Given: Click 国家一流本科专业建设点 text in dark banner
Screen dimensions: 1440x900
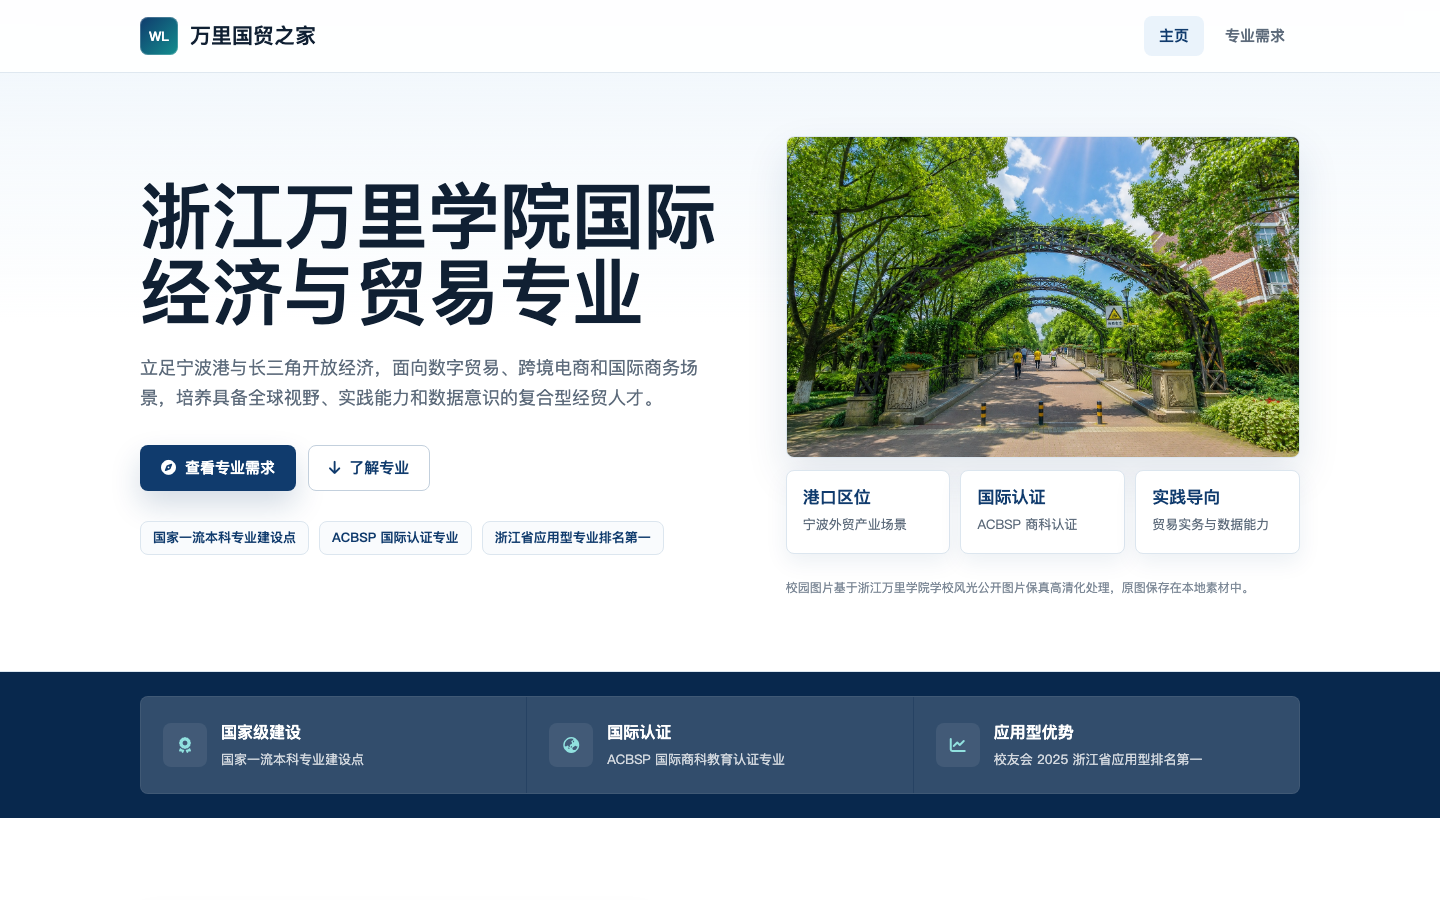Looking at the screenshot, I should click(x=292, y=760).
